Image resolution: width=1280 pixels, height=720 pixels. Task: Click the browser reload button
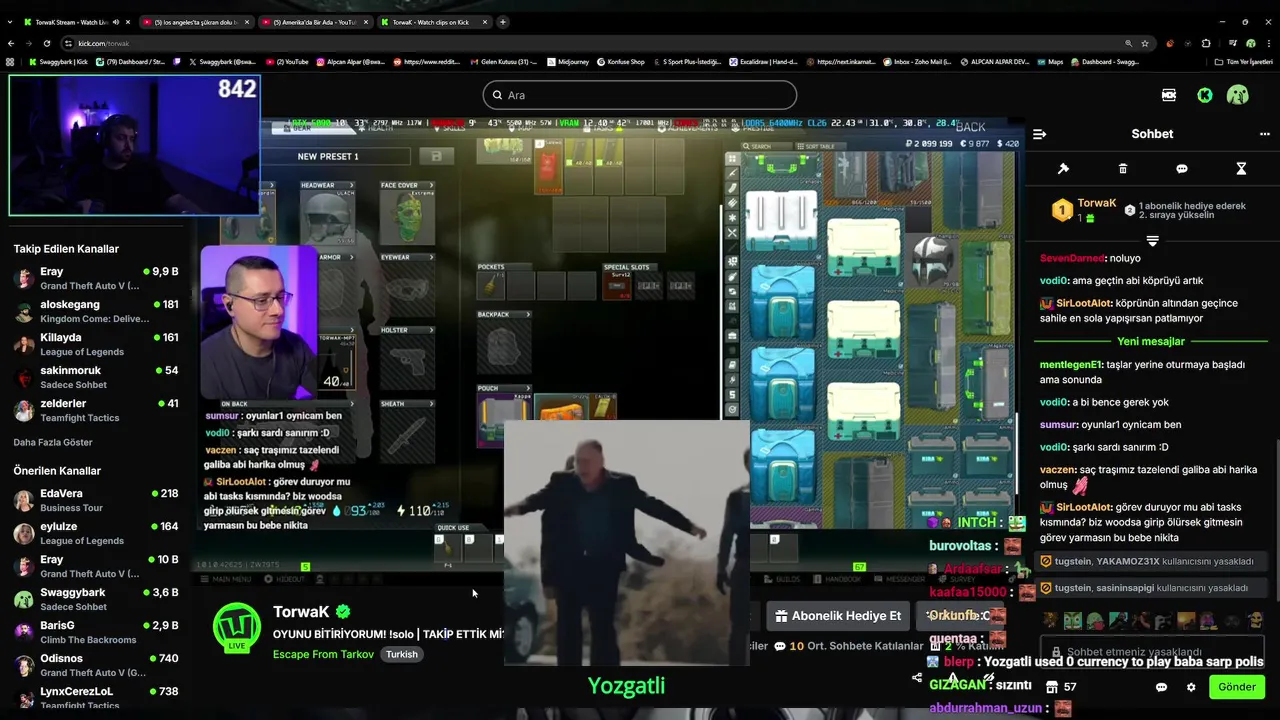47,43
